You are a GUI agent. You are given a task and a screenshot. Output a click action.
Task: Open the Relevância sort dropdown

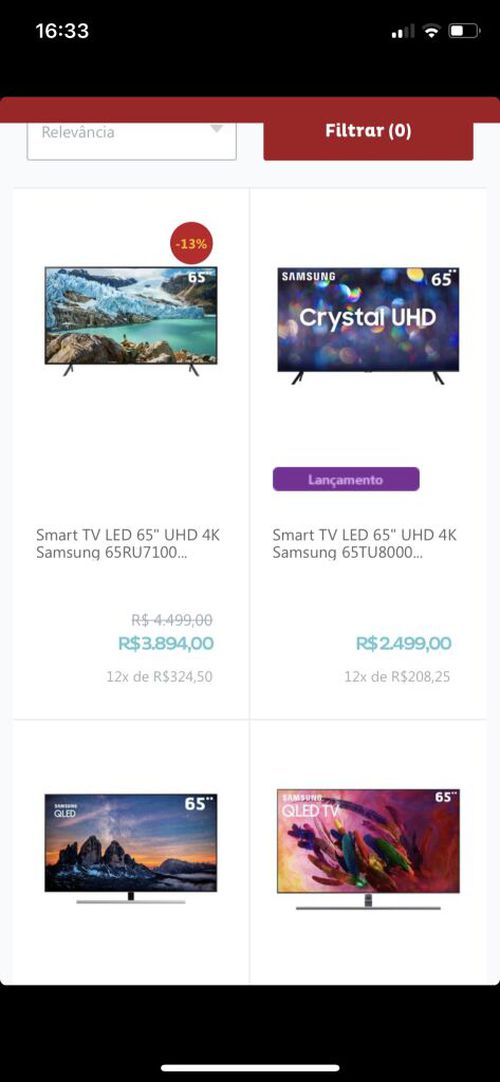click(x=132, y=140)
